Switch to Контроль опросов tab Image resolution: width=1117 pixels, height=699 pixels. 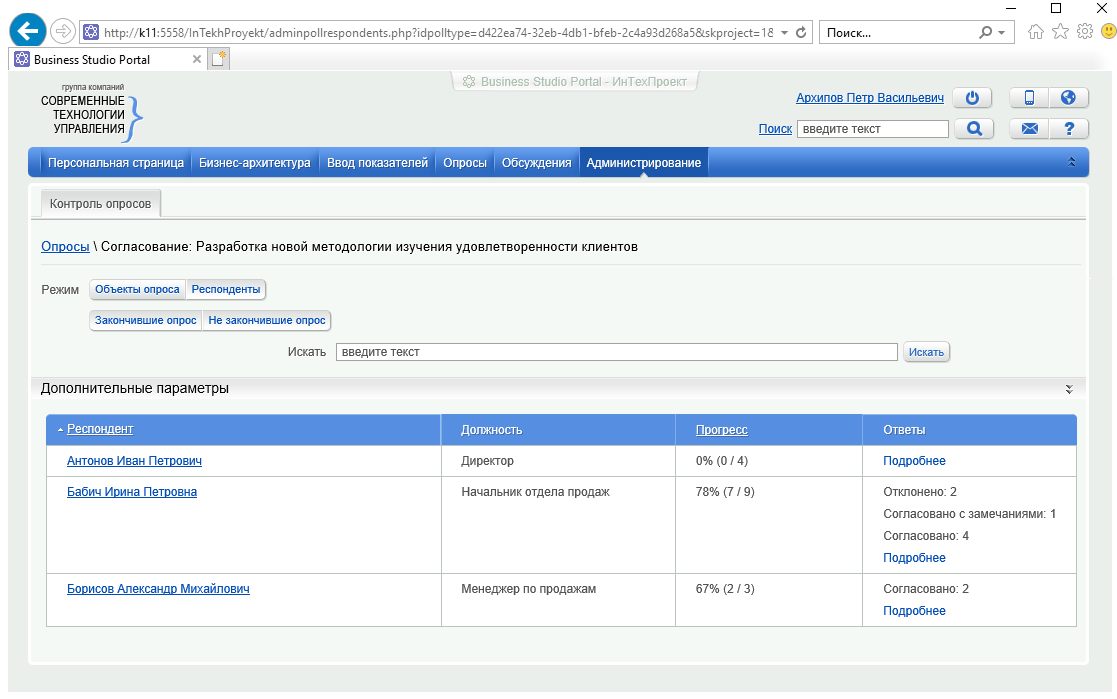coord(100,204)
